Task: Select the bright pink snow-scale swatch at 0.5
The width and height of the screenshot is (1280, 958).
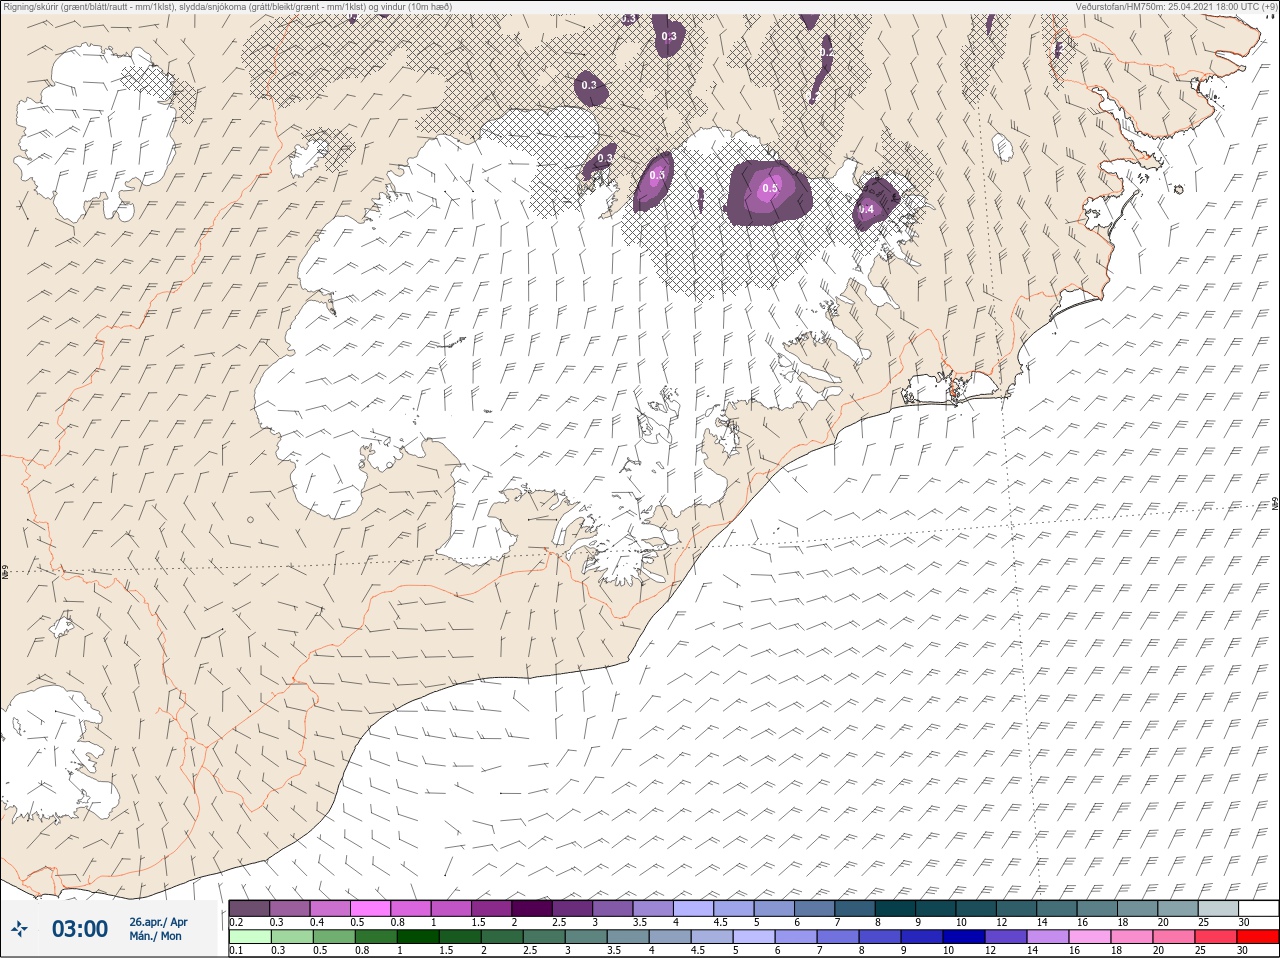Action: 371,908
